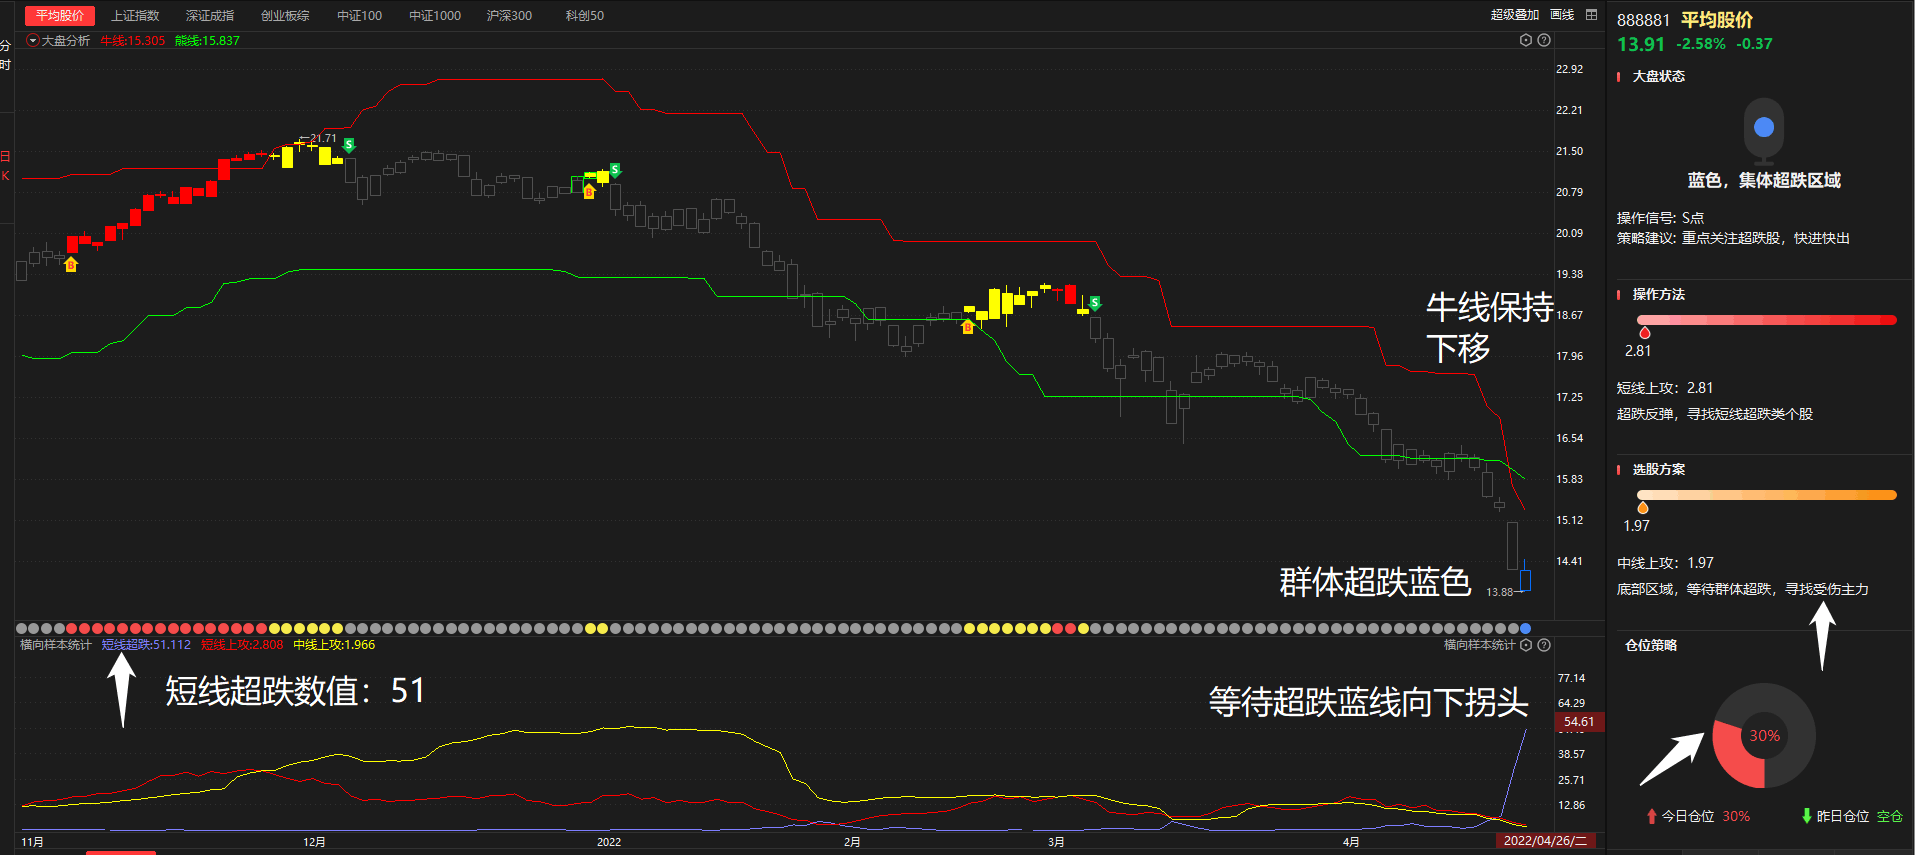Screen dimensions: 1915x855
Task: Click the 选股方案 section header
Action: point(1659,469)
